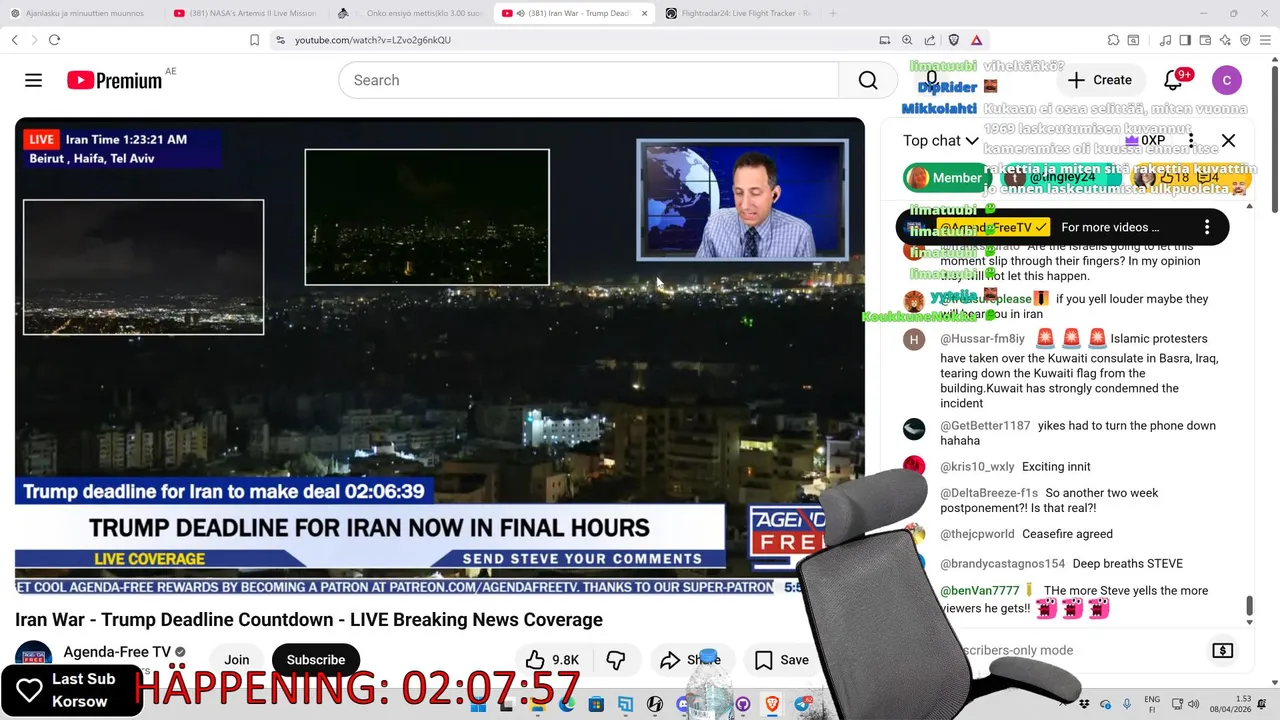Click the live video player
1280x720 pixels.
tap(440, 356)
